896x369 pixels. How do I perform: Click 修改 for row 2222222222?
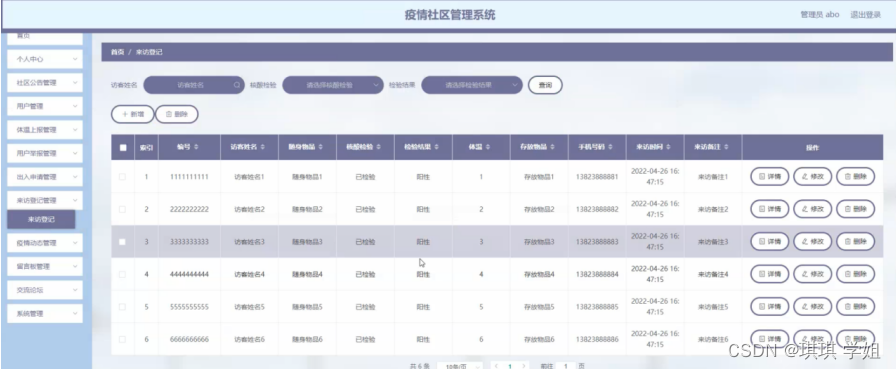(813, 210)
